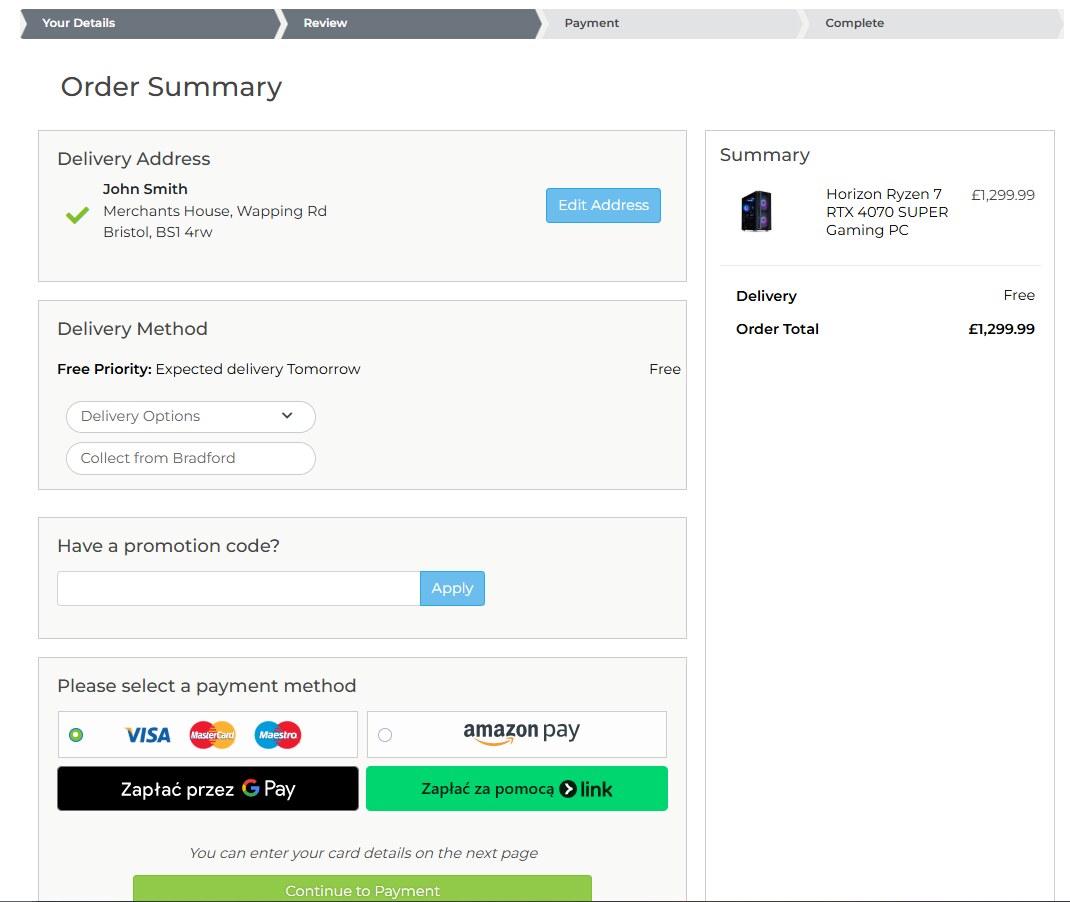Image resolution: width=1070 pixels, height=902 pixels.
Task: Expand the Collect from Bradford selector
Action: pyautogui.click(x=190, y=458)
